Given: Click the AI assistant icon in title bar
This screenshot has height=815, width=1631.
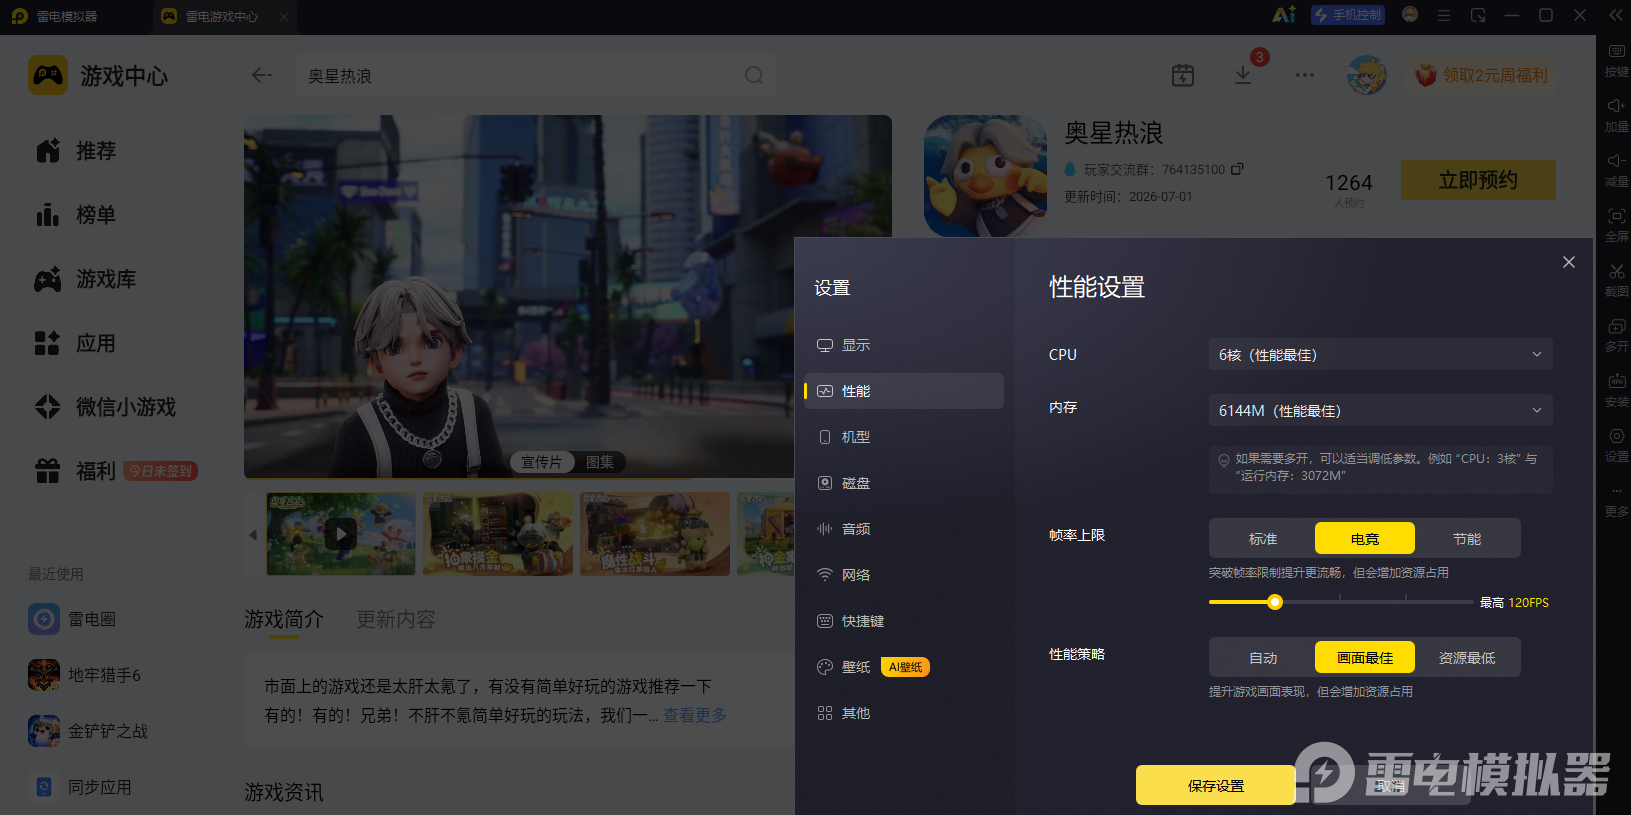Looking at the screenshot, I should coord(1283,15).
